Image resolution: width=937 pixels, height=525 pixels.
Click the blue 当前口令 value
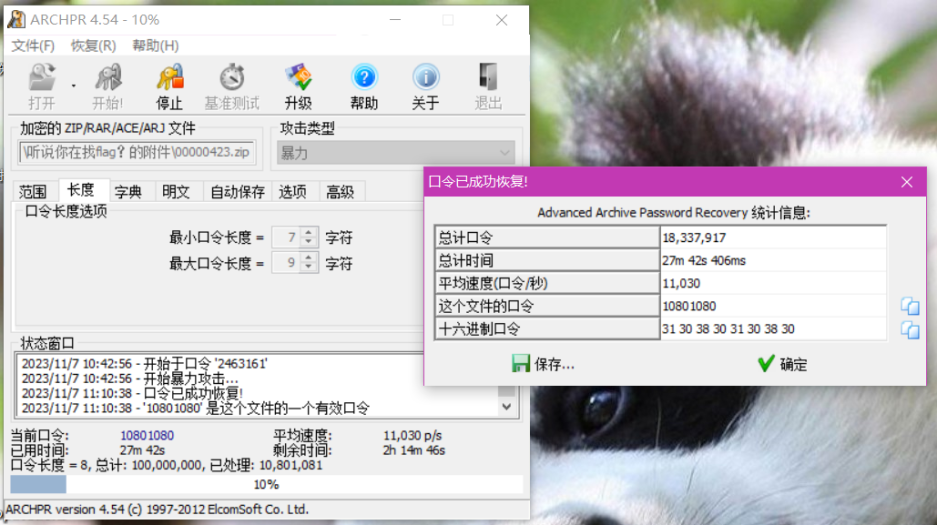pyautogui.click(x=147, y=435)
